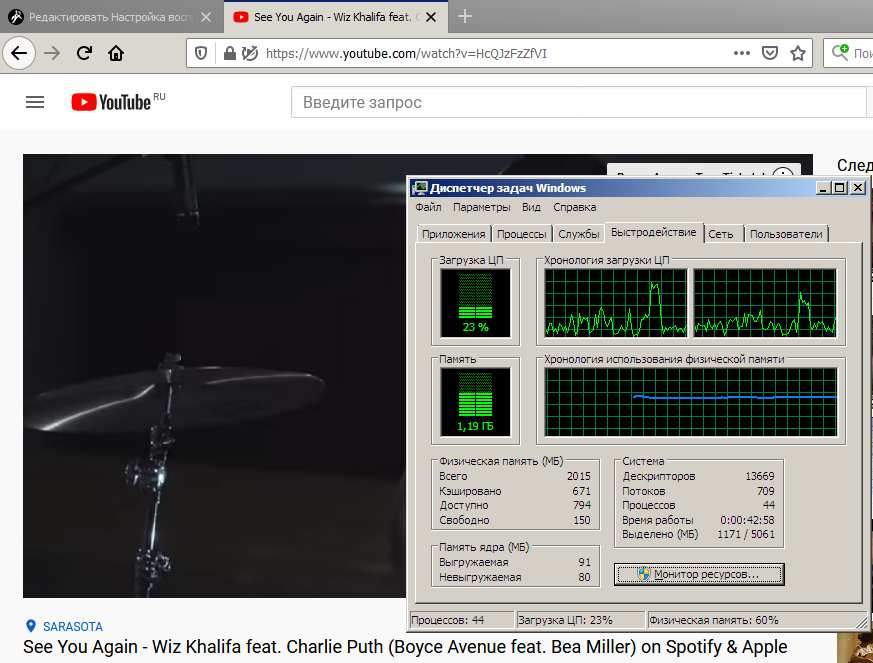The height and width of the screenshot is (663, 873).
Task: Click the YouTube logo
Action: (111, 102)
